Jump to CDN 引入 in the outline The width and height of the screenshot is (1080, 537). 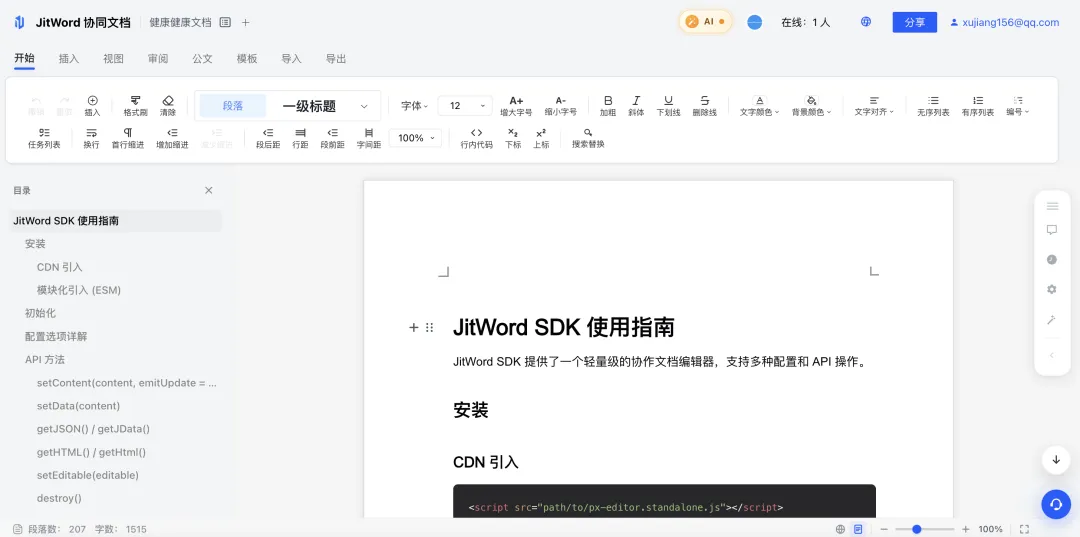[x=59, y=267]
